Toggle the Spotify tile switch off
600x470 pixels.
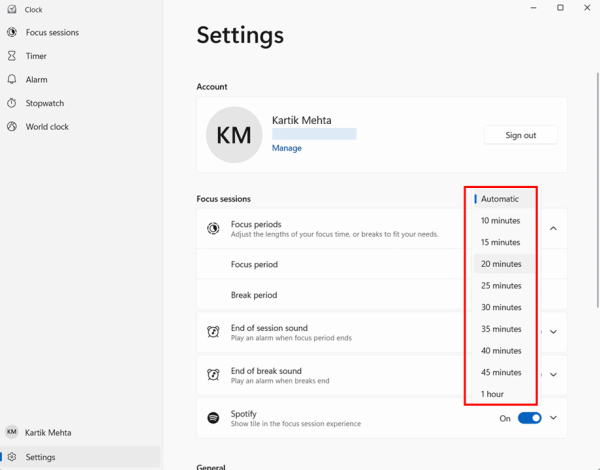pyautogui.click(x=530, y=418)
